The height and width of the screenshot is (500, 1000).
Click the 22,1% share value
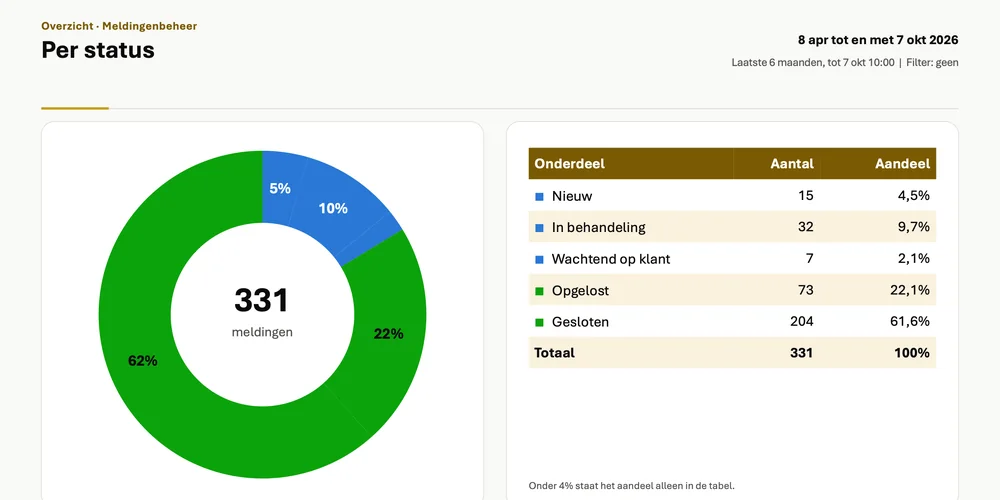909,290
